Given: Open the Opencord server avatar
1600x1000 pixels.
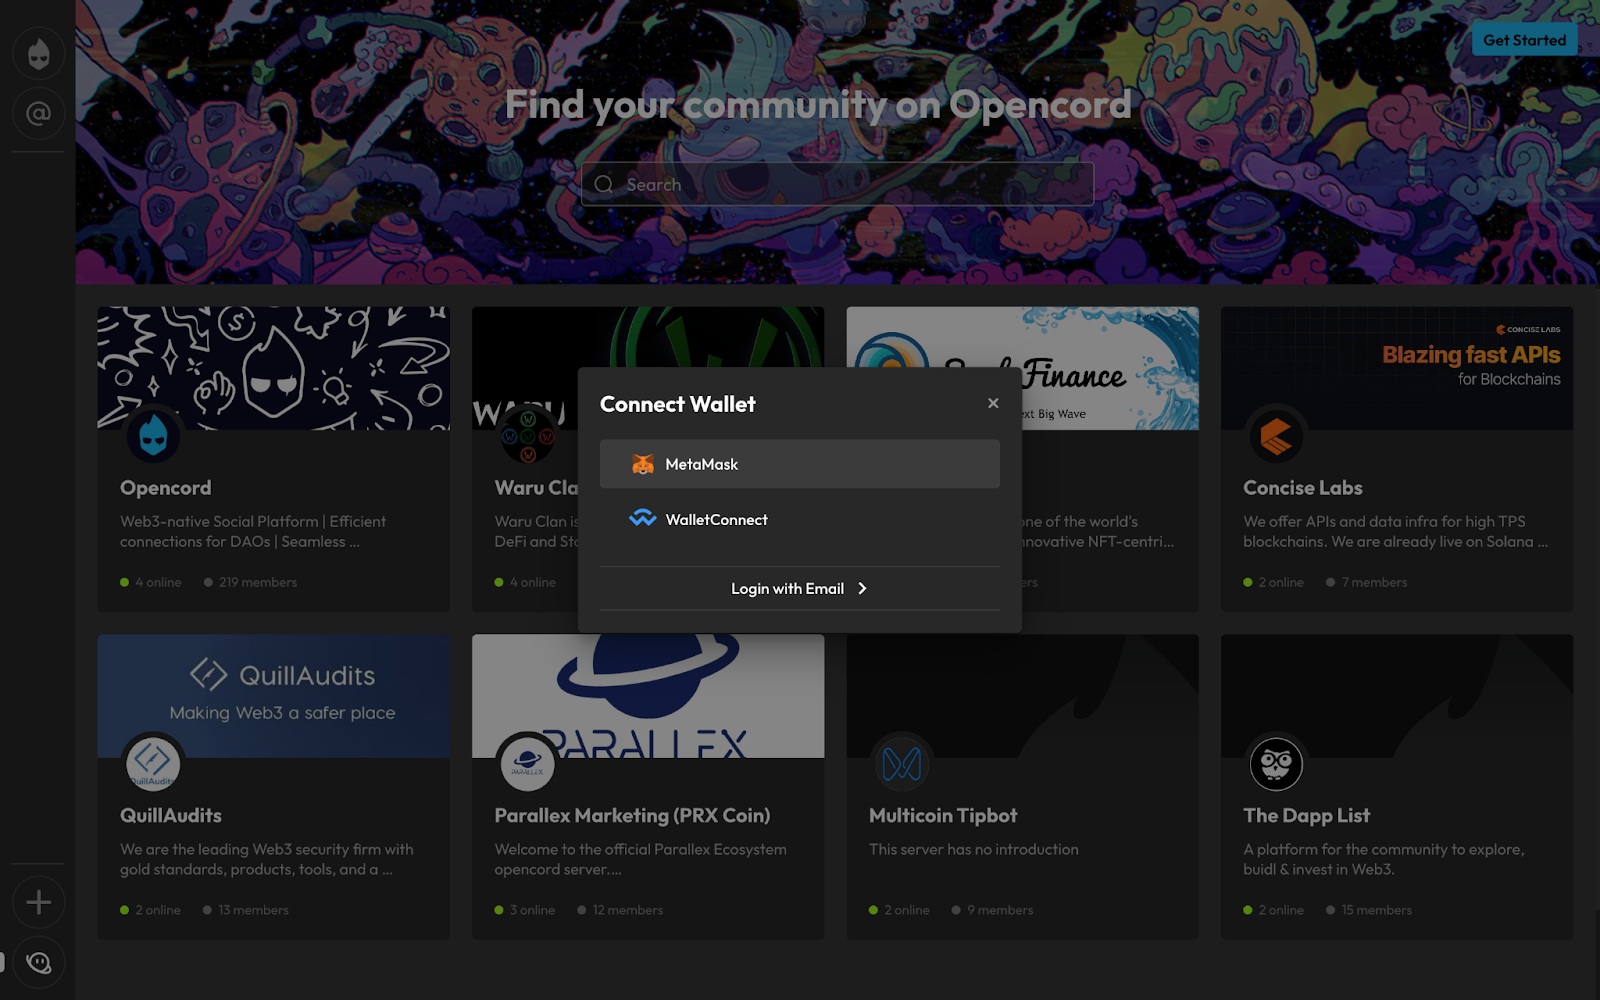Looking at the screenshot, I should coord(153,436).
